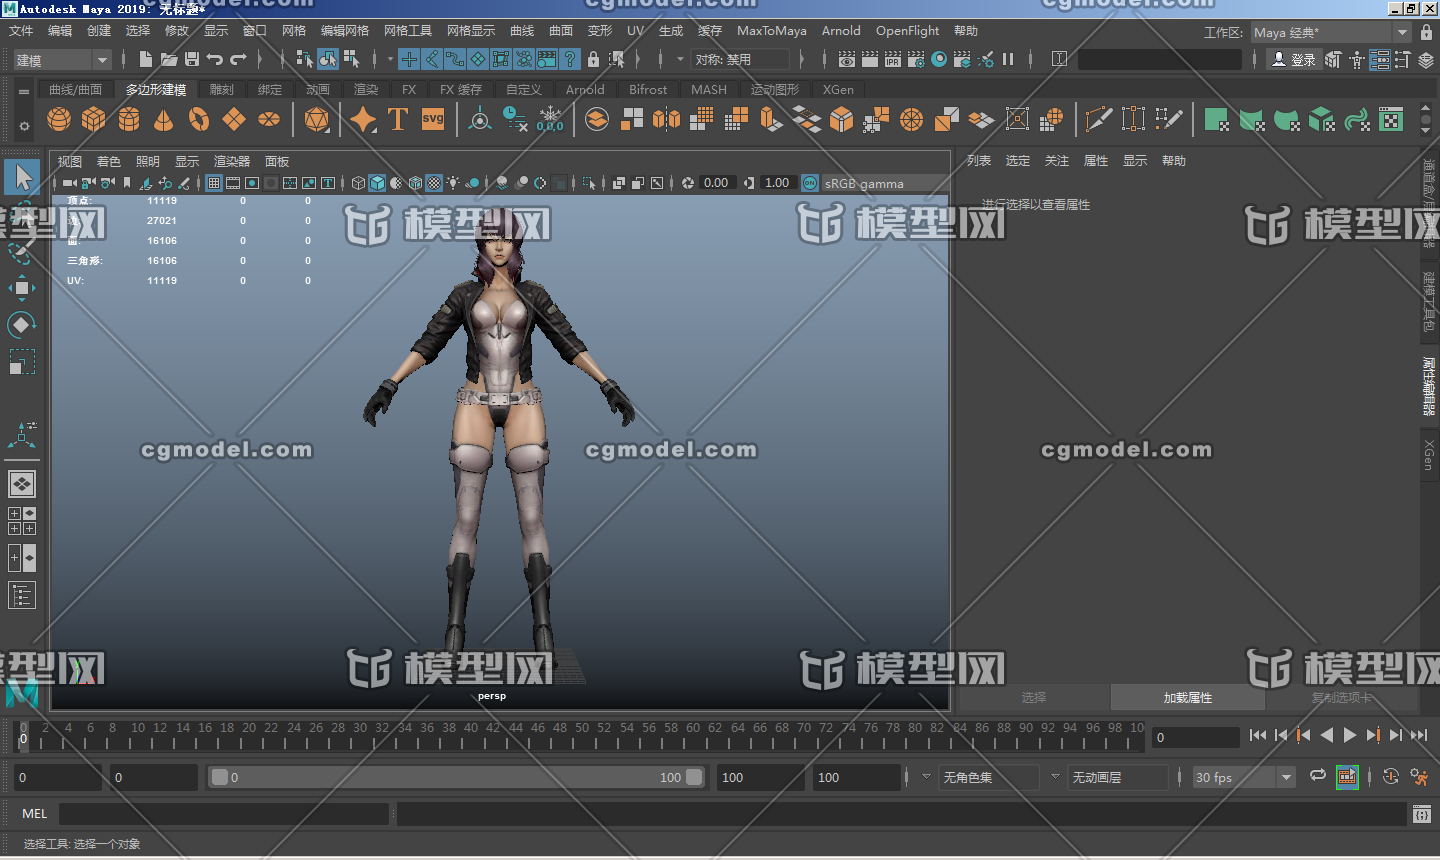1440x860 pixels.
Task: Click the Open Scene folder icon
Action: pyautogui.click(x=169, y=60)
